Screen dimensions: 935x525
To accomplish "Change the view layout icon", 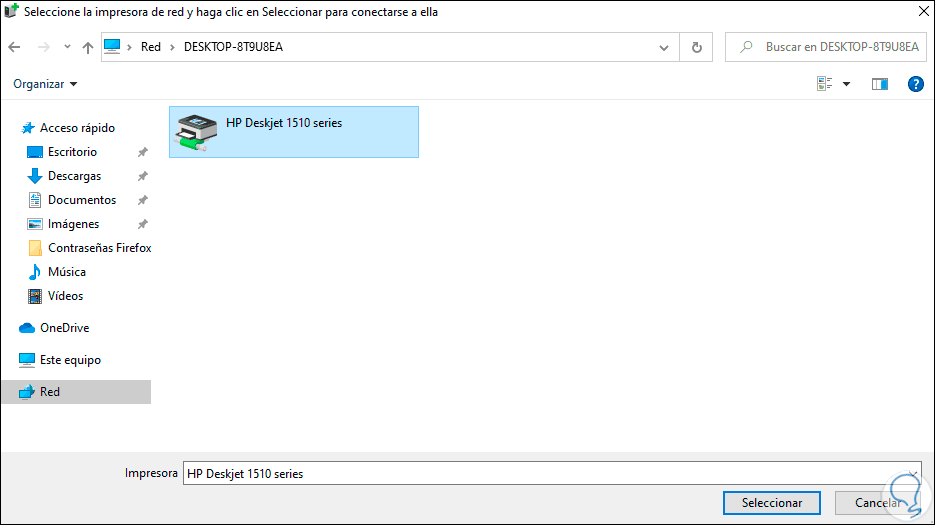I will (825, 84).
